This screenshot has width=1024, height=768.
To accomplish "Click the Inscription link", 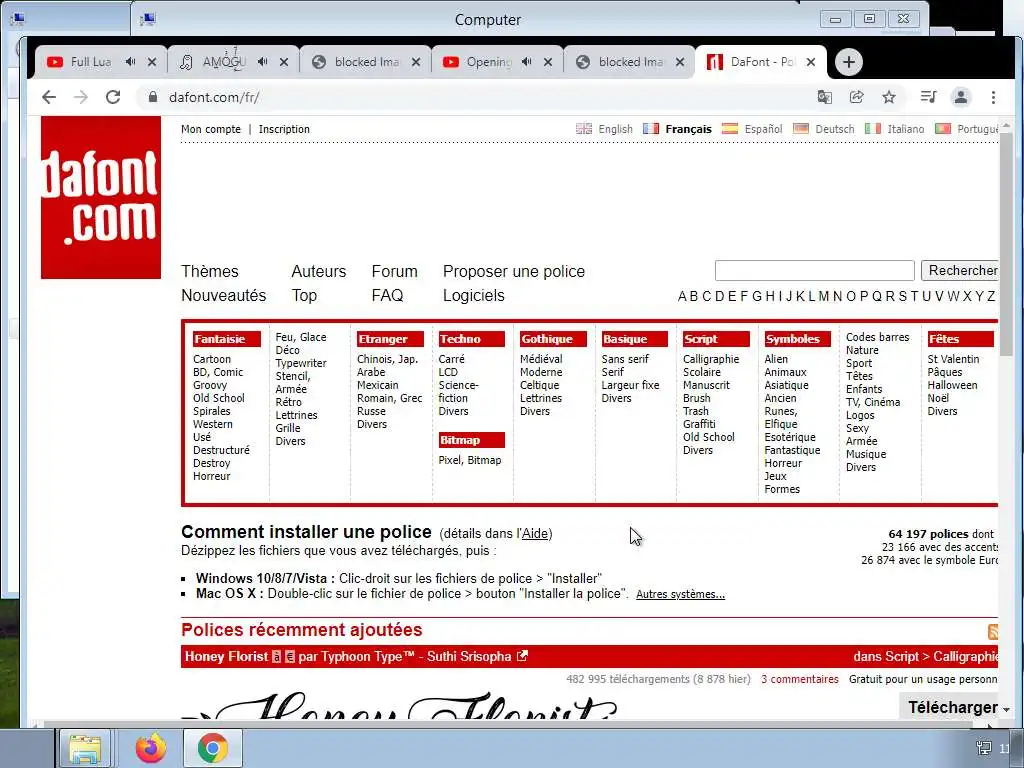I will 284,129.
